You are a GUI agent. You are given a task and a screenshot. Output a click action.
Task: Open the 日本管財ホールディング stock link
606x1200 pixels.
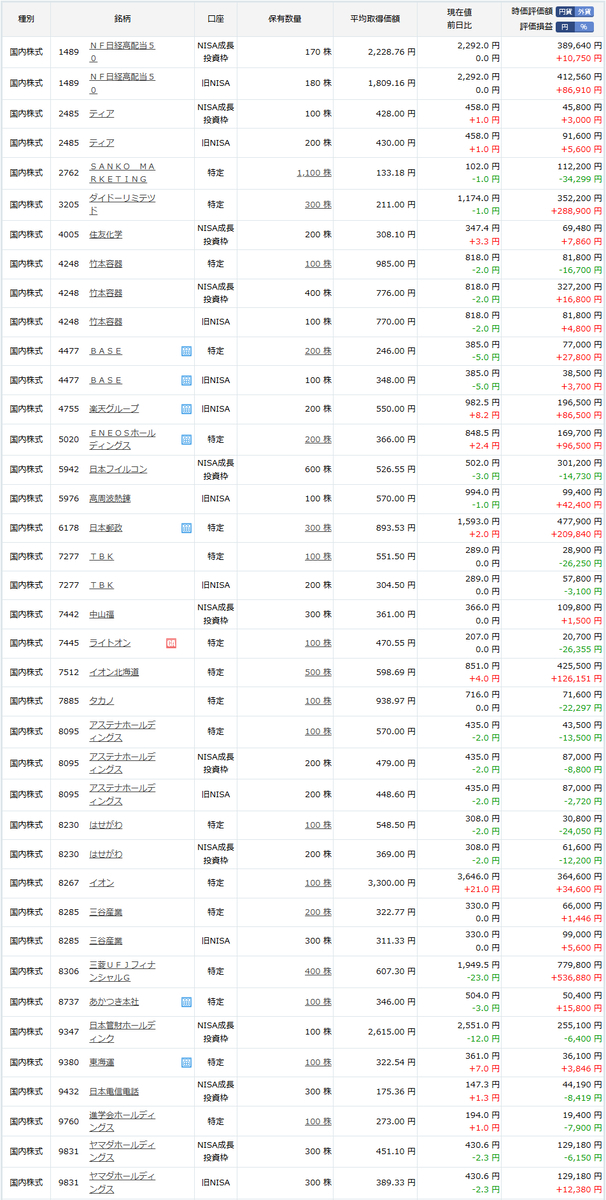(x=122, y=1031)
